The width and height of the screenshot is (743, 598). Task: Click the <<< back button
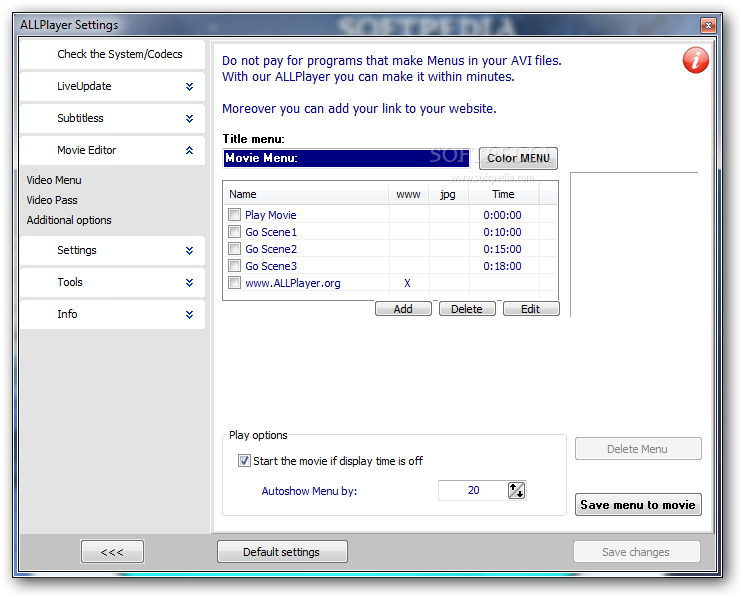[112, 552]
